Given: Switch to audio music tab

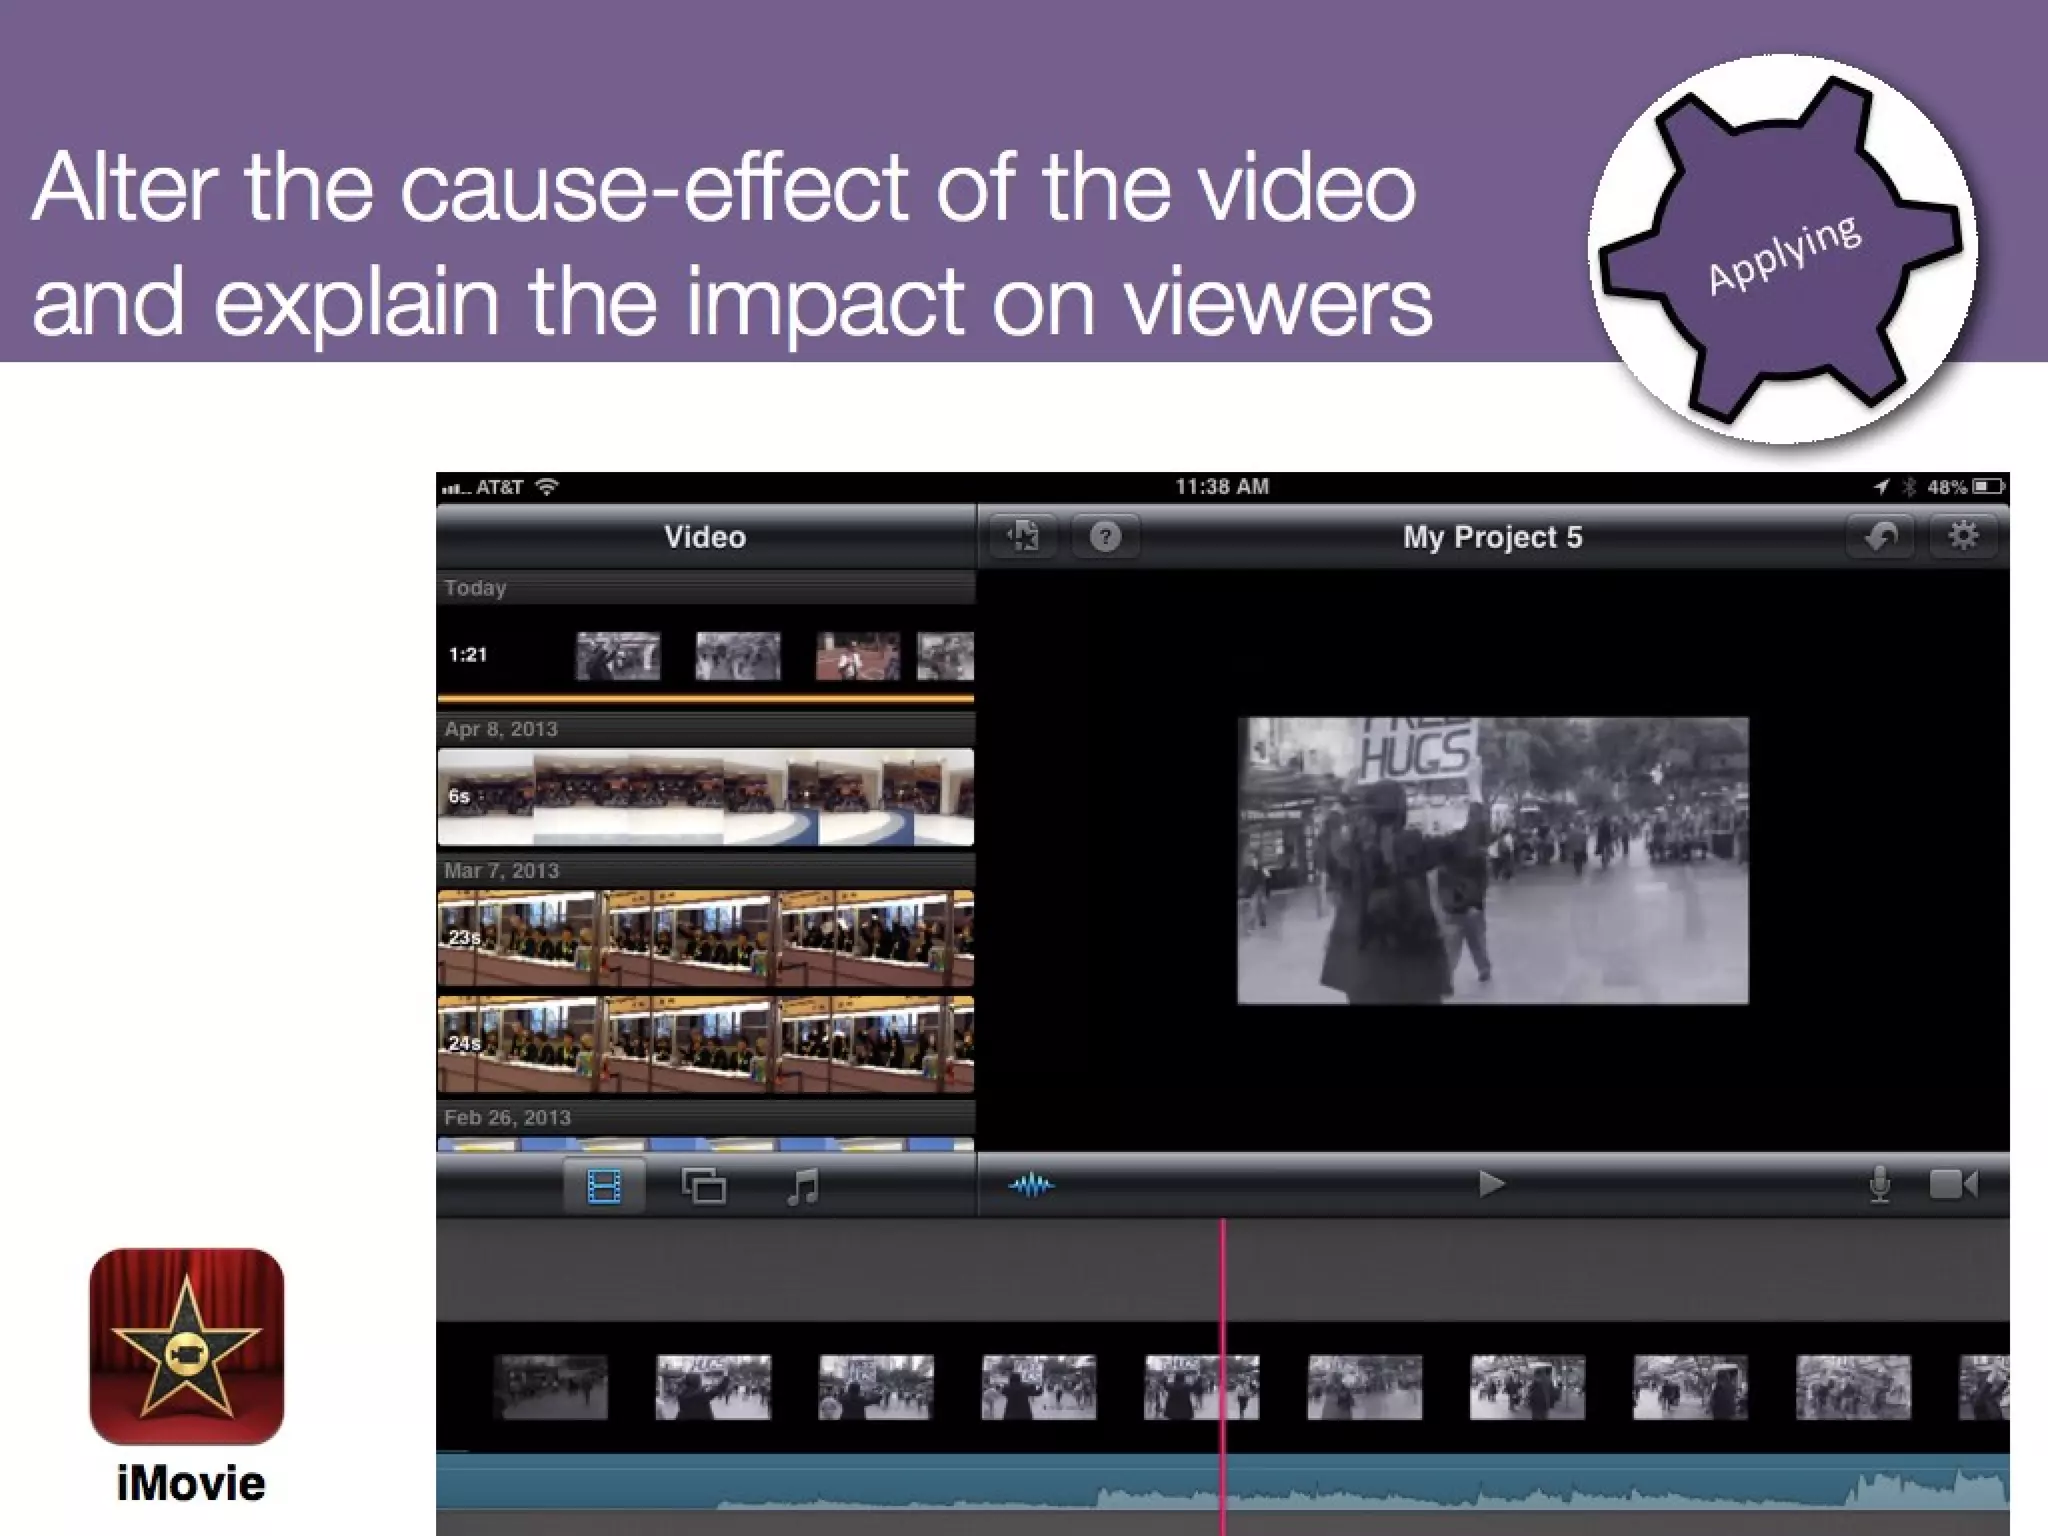Looking at the screenshot, I should [x=803, y=1187].
